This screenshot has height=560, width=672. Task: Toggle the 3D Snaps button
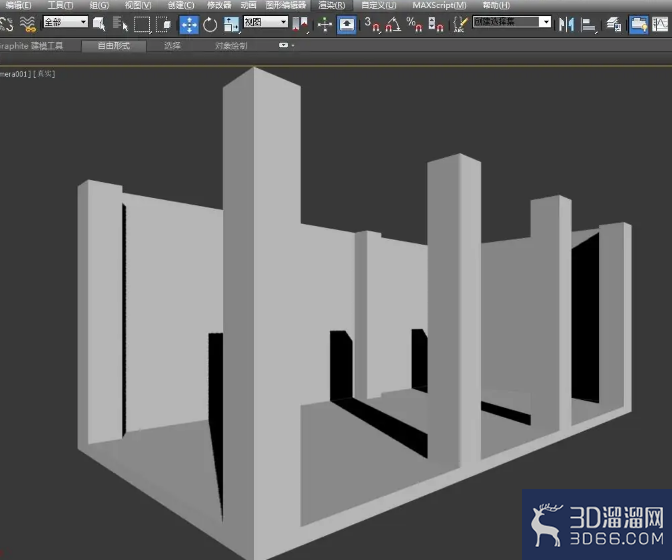tap(372, 24)
